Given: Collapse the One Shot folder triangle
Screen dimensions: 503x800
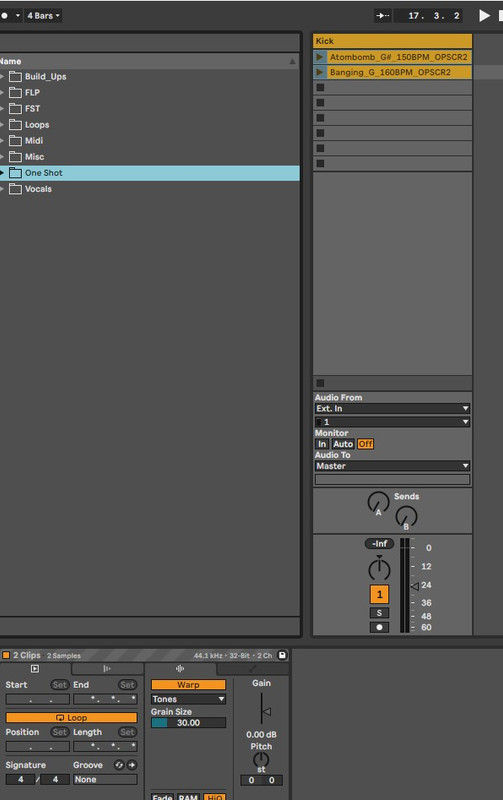Looking at the screenshot, I should [2, 173].
